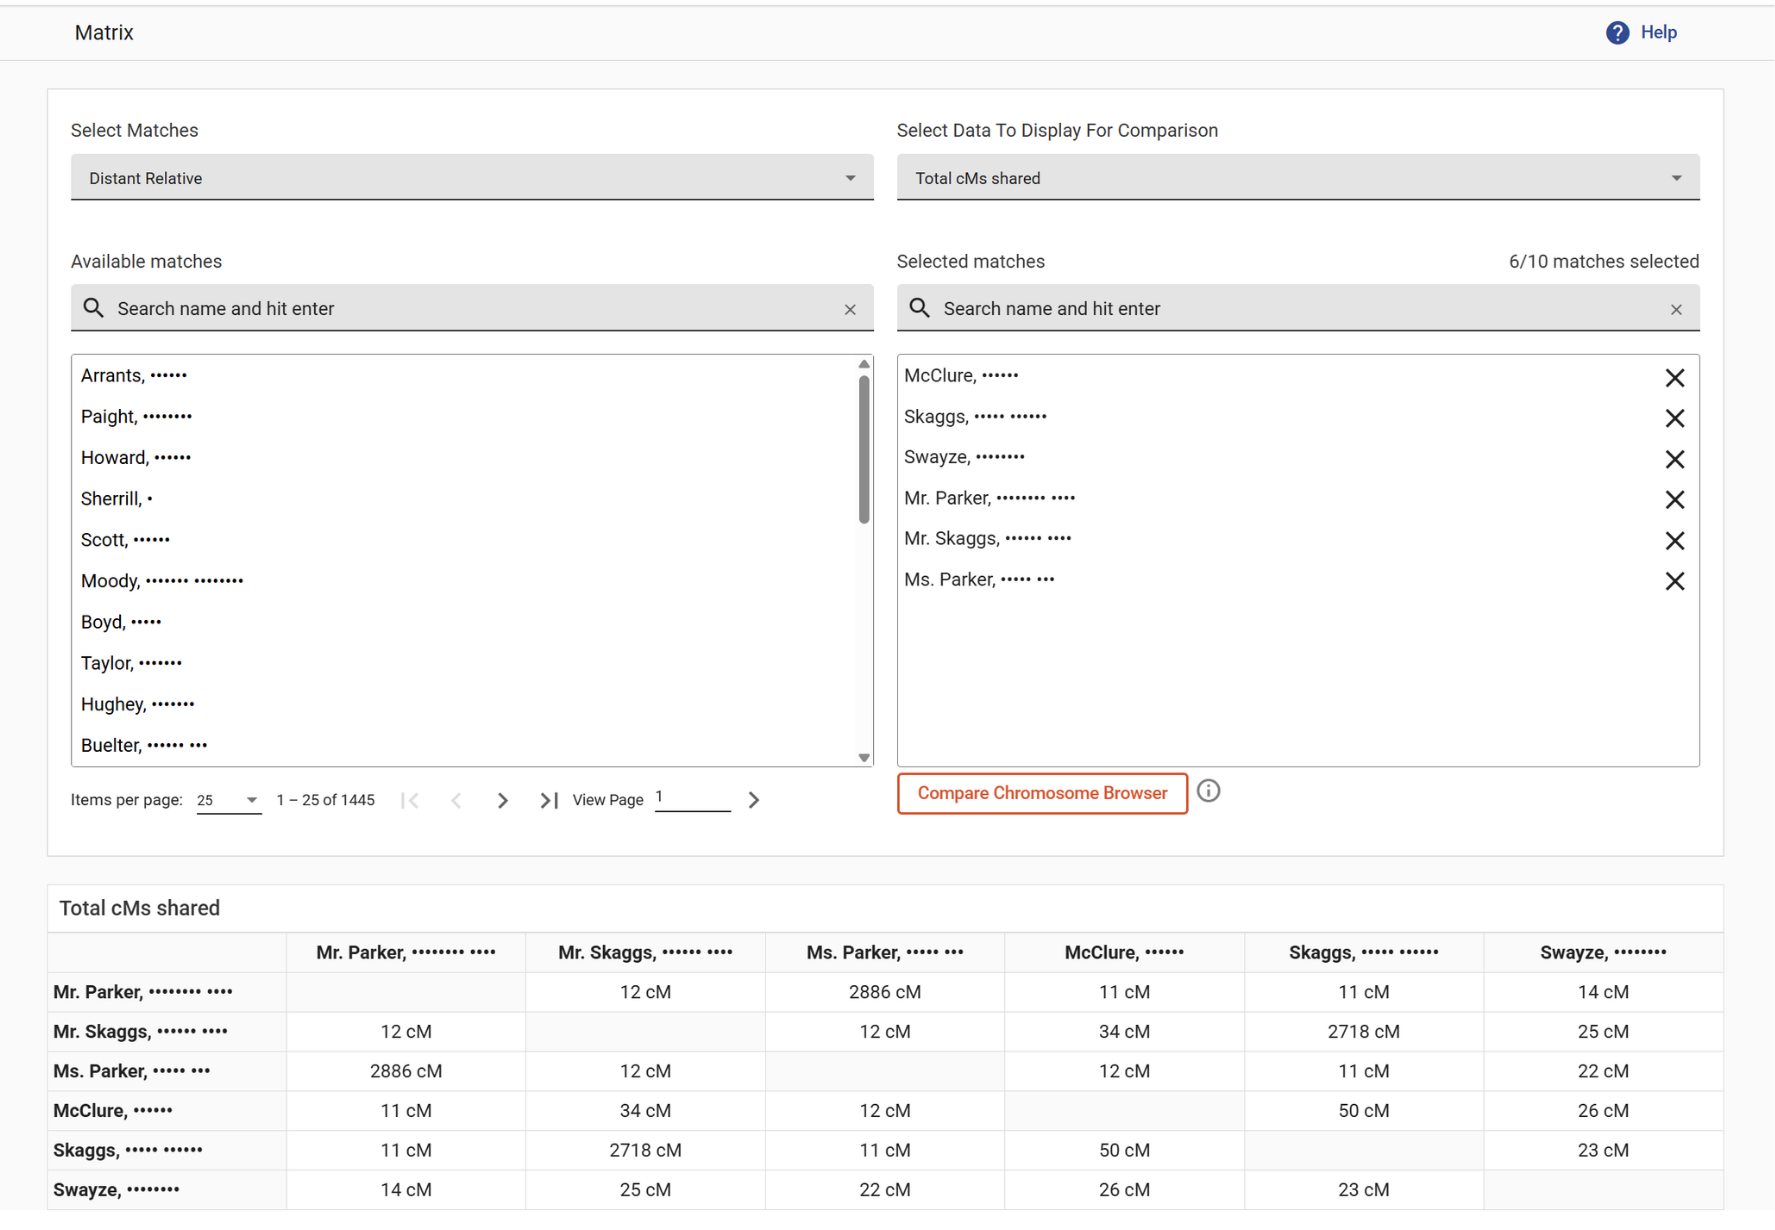Viewport: 1775px width, 1230px height.
Task: Click the Help link
Action: (x=1658, y=33)
